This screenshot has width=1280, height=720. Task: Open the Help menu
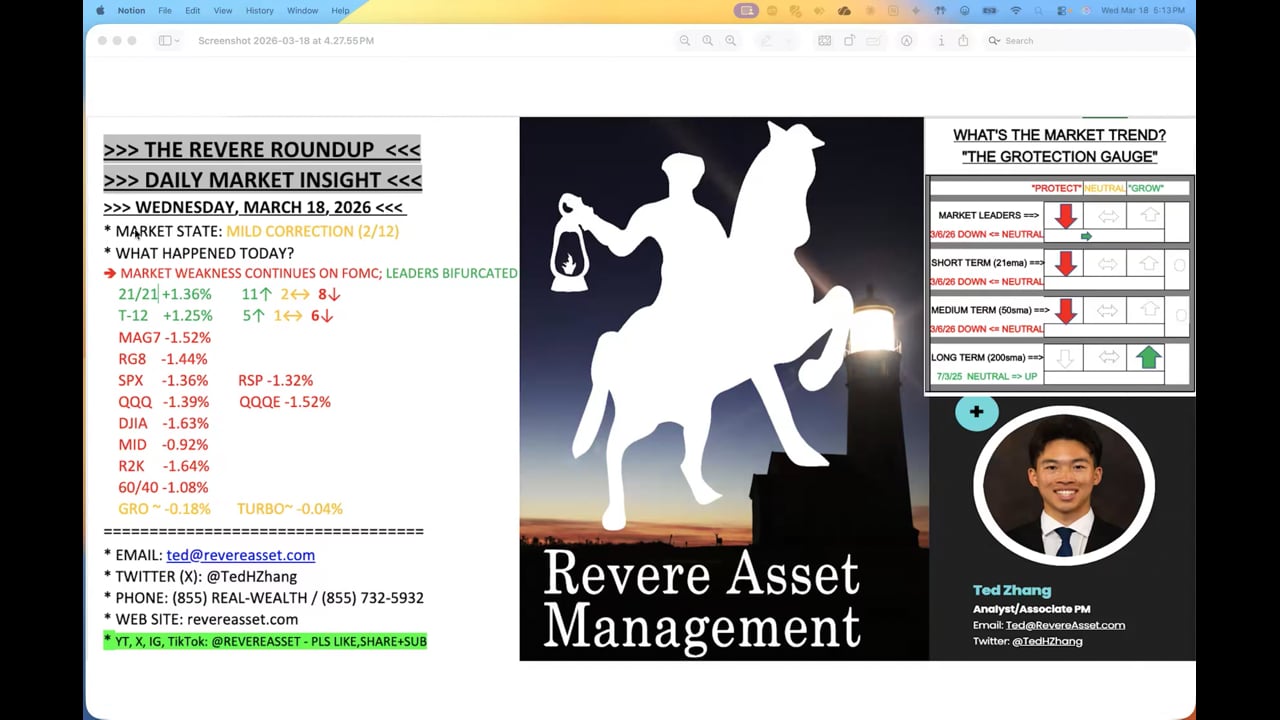[x=340, y=10]
